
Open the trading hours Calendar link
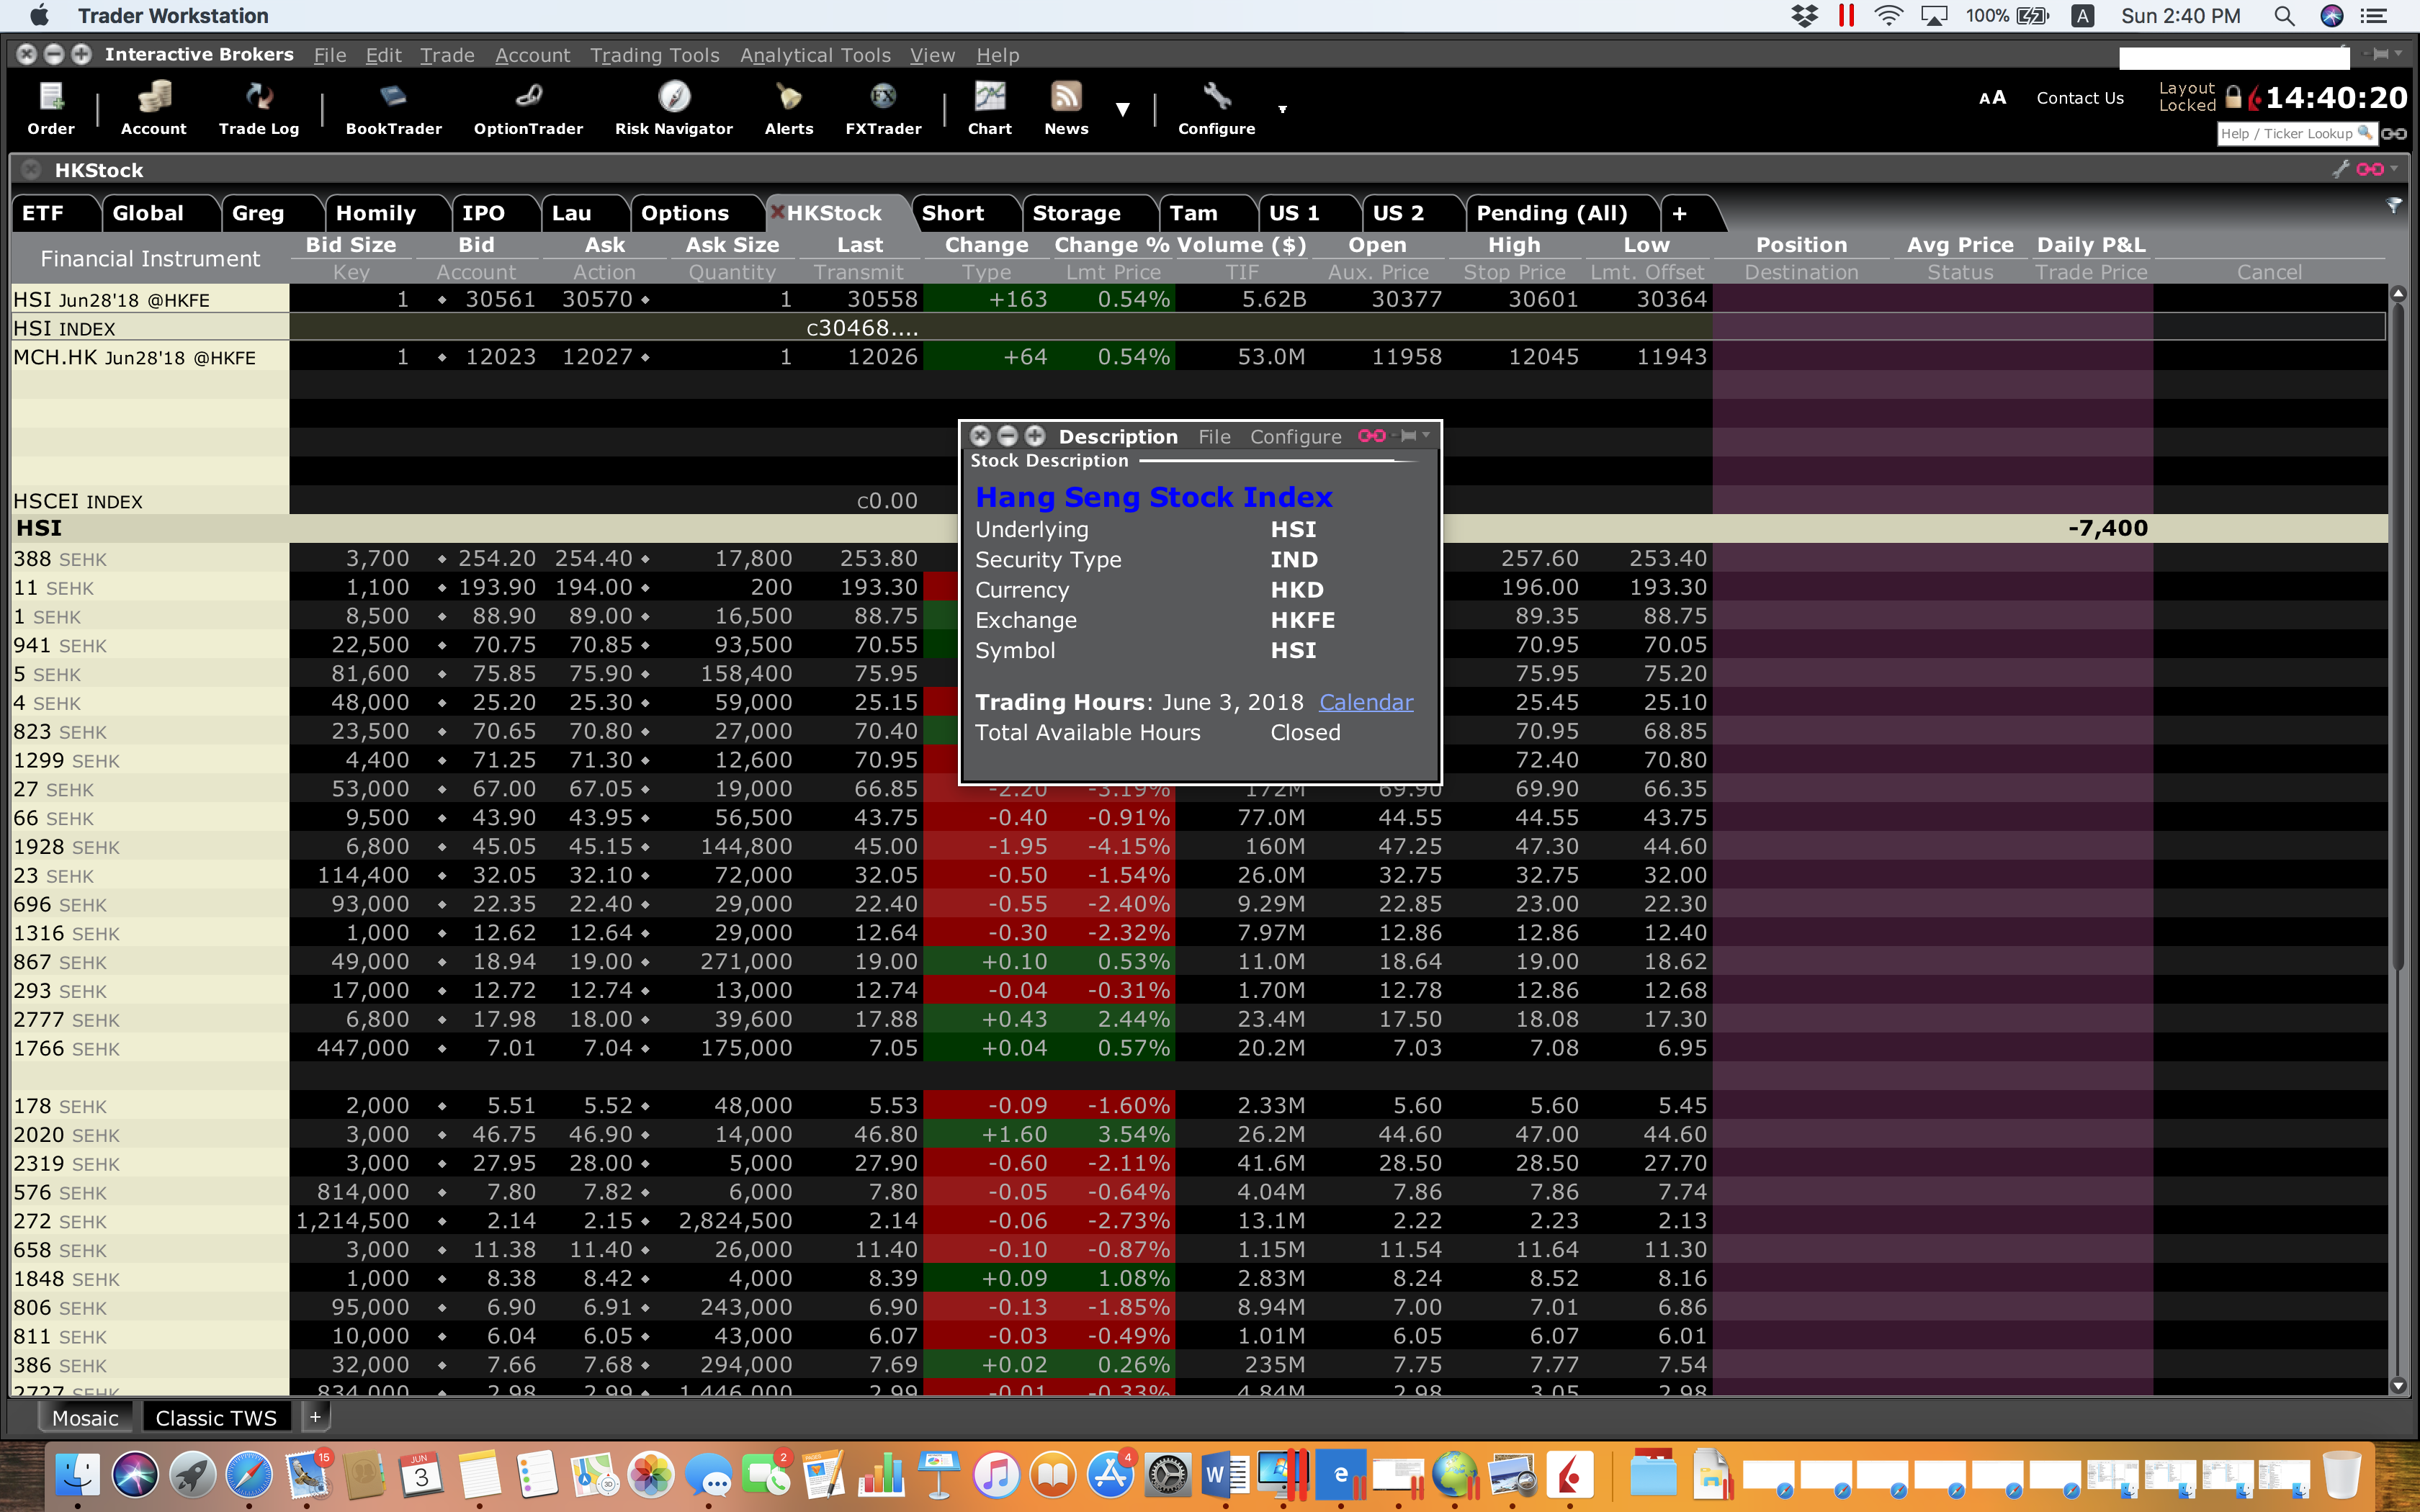[x=1366, y=702]
